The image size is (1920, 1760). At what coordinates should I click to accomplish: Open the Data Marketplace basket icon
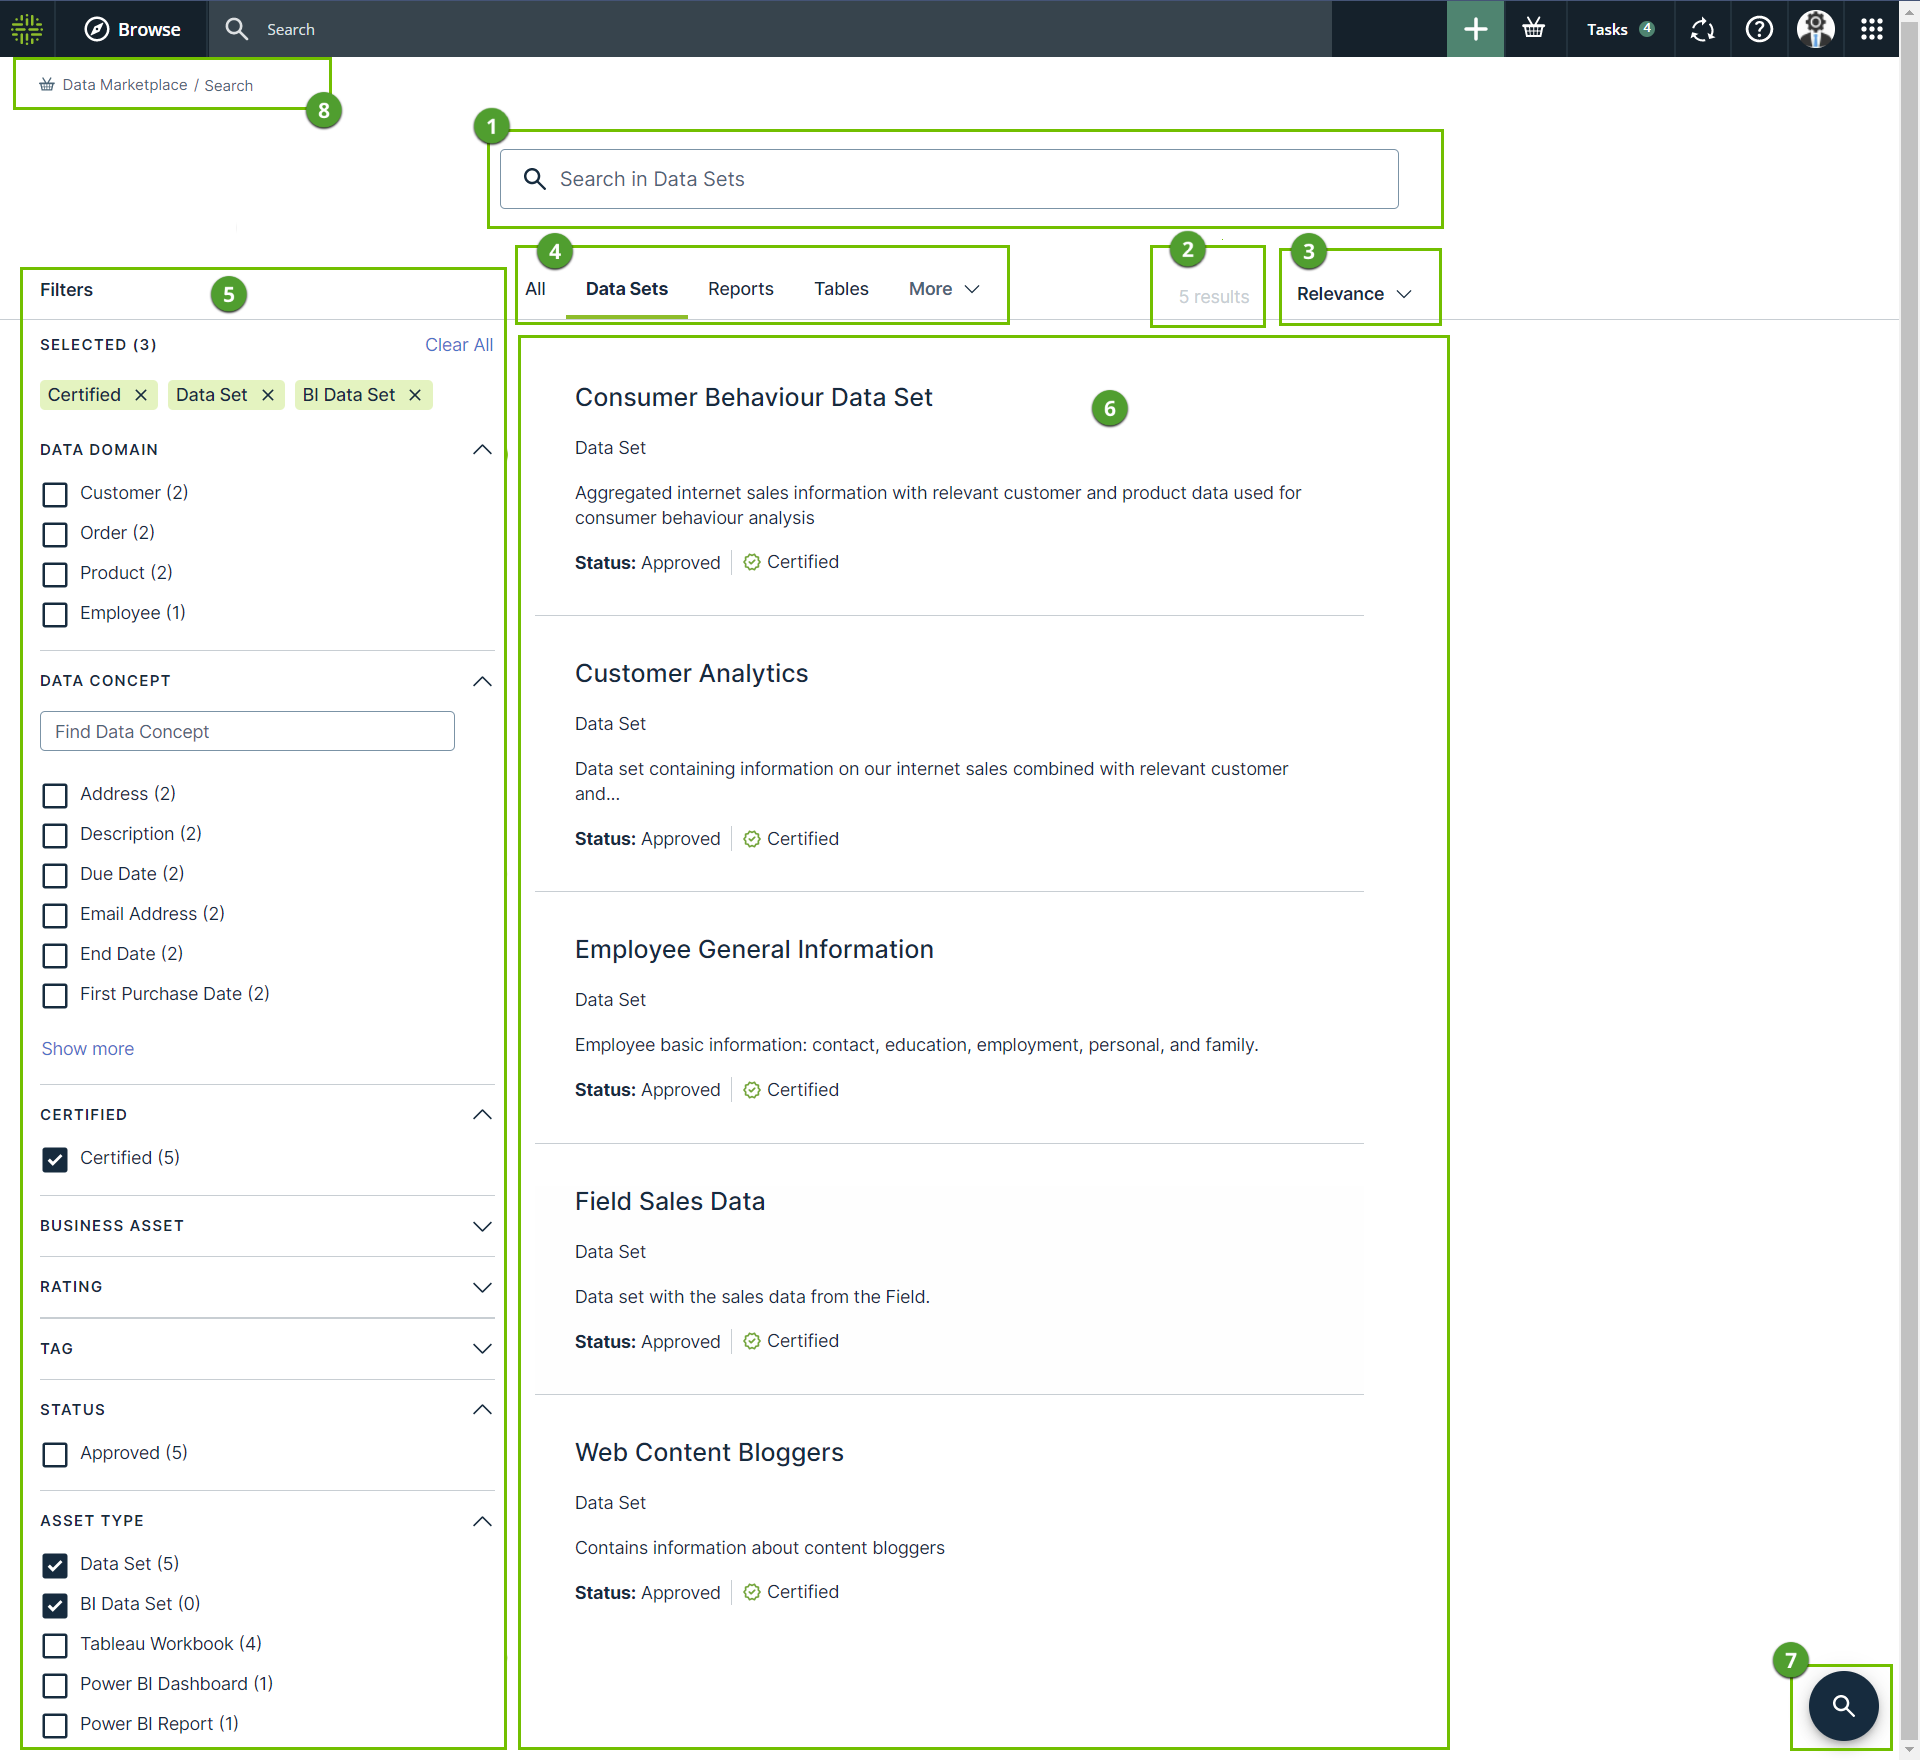(x=1533, y=29)
